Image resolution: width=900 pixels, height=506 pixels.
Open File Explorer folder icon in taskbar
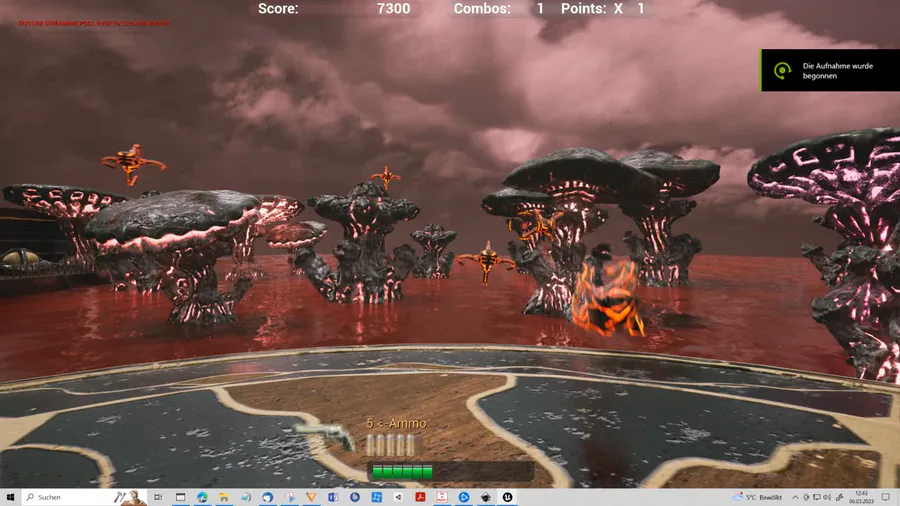[x=224, y=497]
